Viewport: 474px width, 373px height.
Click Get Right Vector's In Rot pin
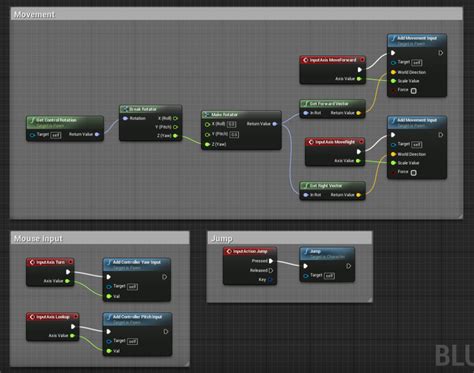306,195
